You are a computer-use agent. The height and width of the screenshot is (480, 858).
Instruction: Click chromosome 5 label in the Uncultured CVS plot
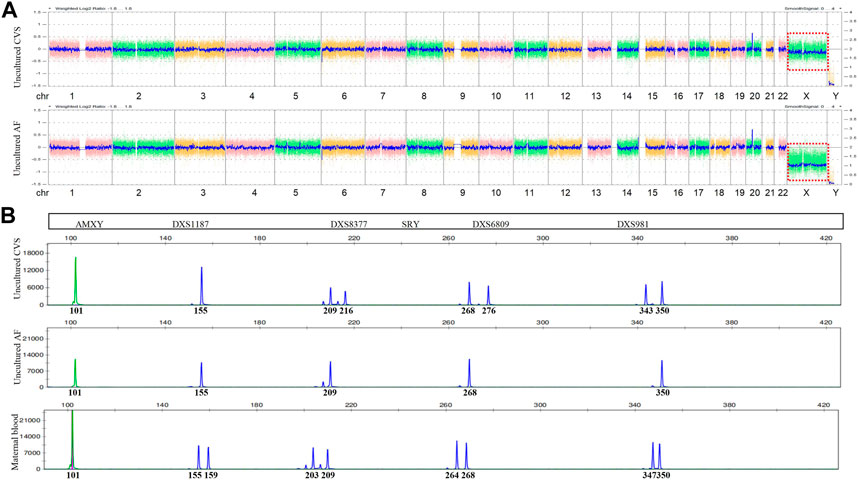click(x=295, y=96)
